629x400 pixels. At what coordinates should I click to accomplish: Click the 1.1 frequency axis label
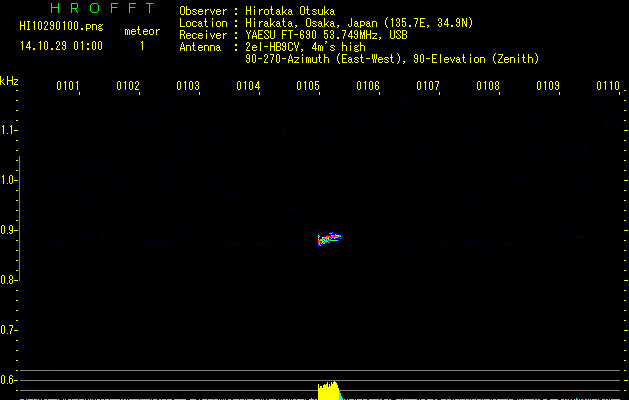click(8, 130)
